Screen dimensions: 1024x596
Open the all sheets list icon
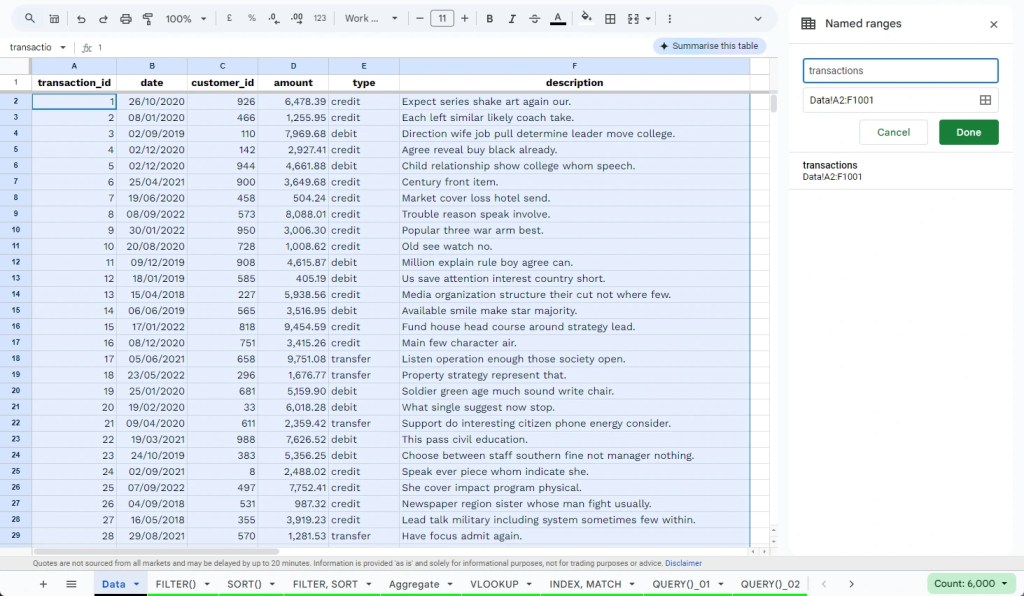[71, 584]
